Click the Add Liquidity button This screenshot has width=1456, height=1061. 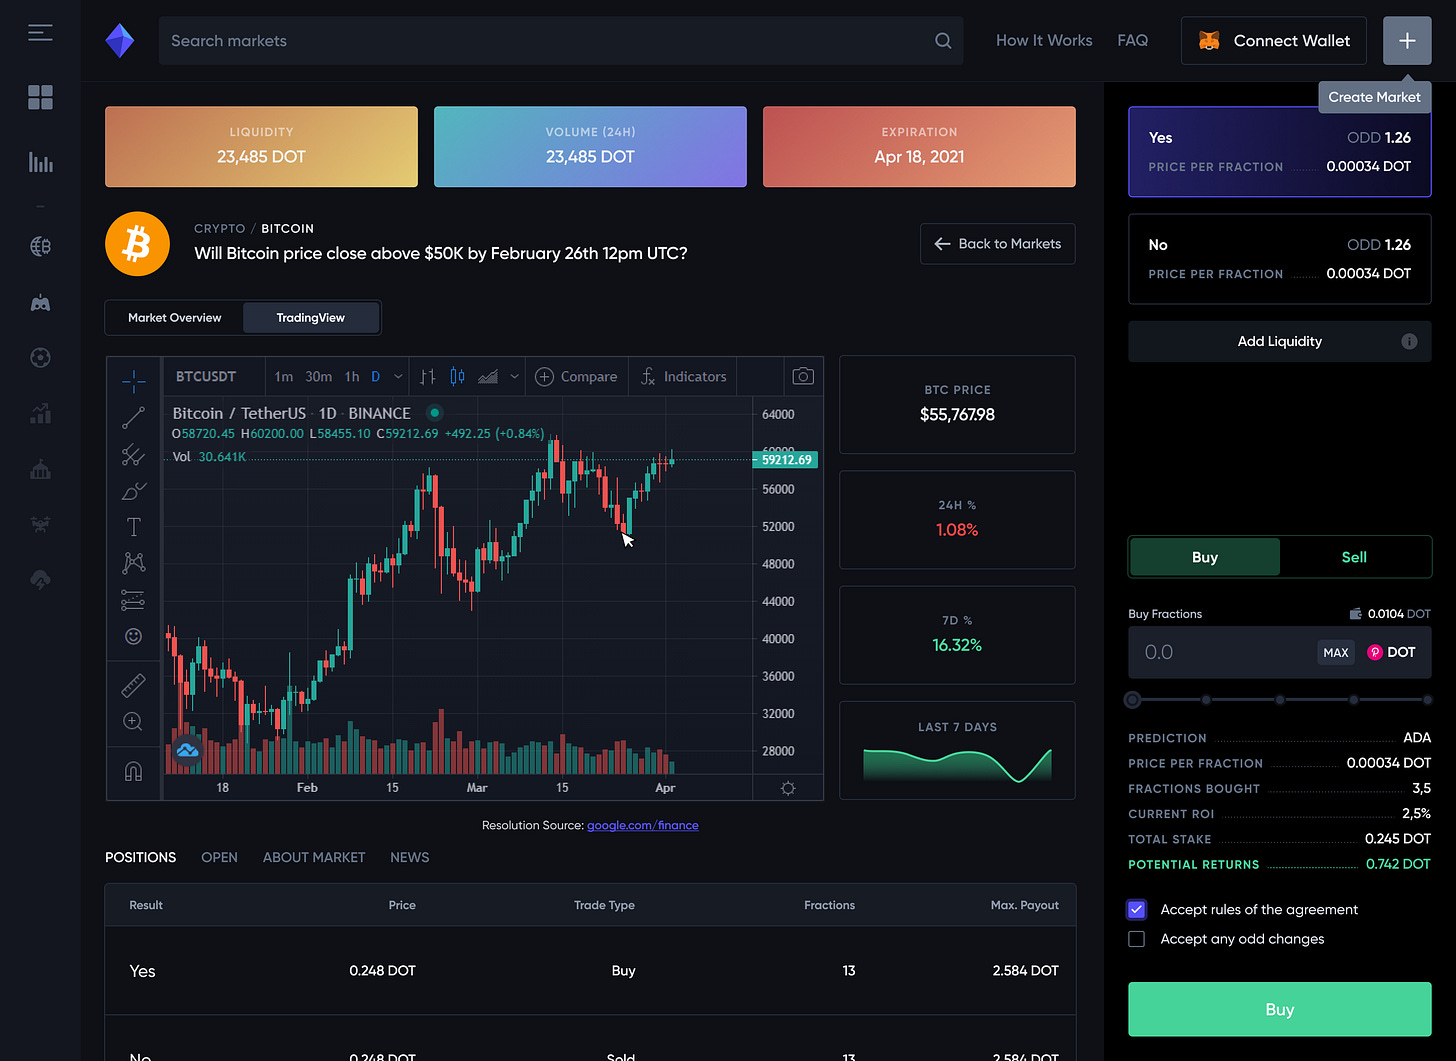coord(1280,342)
